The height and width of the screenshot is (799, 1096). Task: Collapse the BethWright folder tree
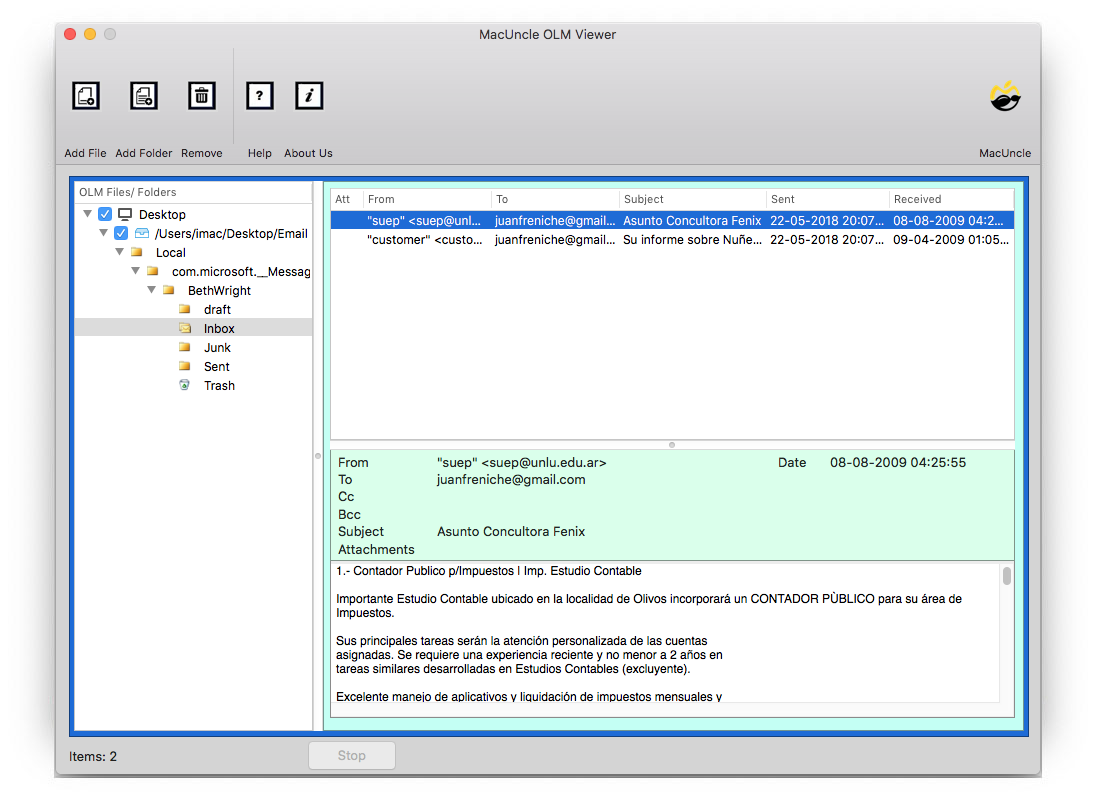click(x=152, y=290)
